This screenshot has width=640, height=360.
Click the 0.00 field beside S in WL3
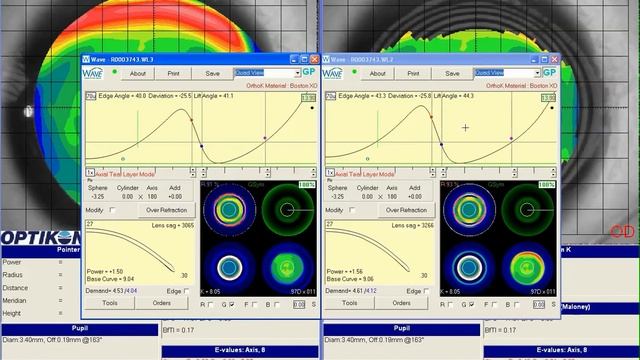click(x=299, y=304)
